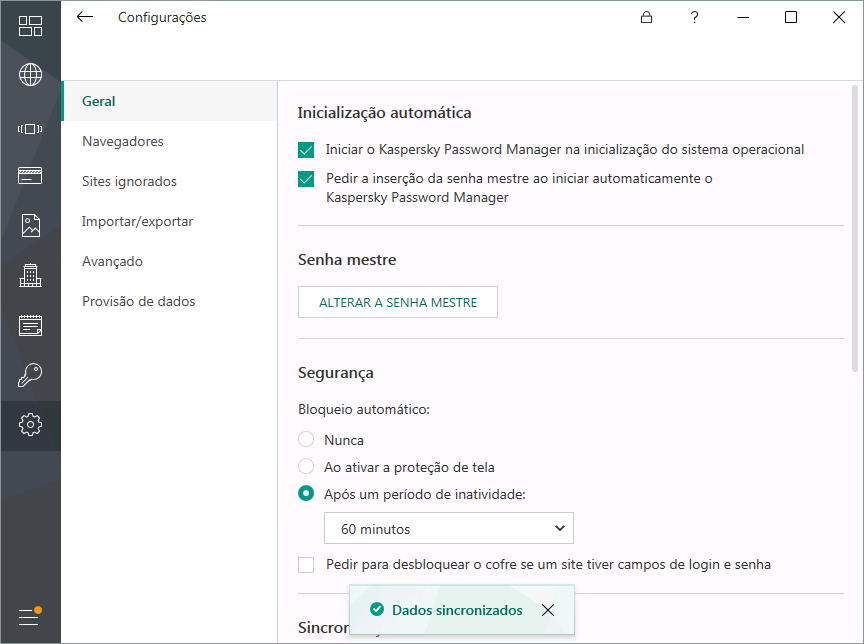
Task: Open the bank cards icon in sidebar
Action: pyautogui.click(x=30, y=176)
